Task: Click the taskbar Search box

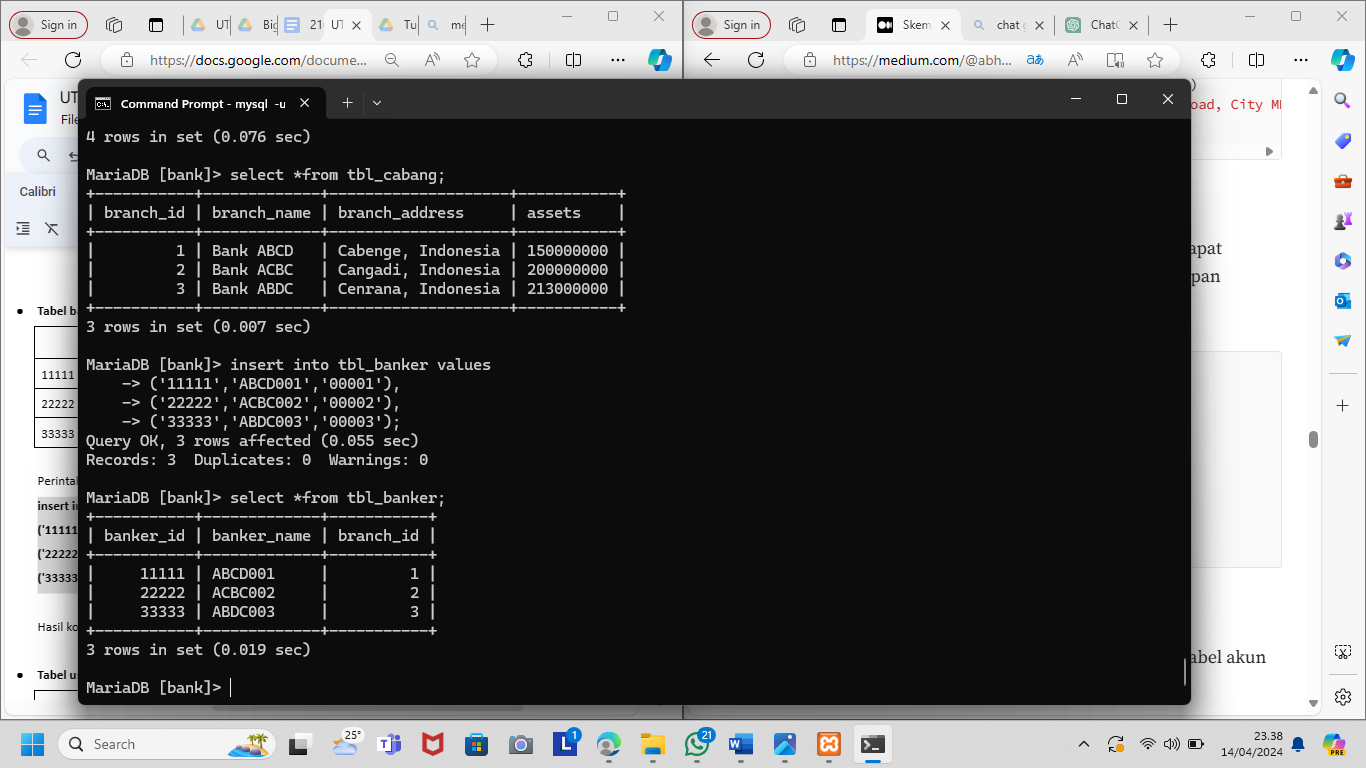Action: [x=167, y=744]
